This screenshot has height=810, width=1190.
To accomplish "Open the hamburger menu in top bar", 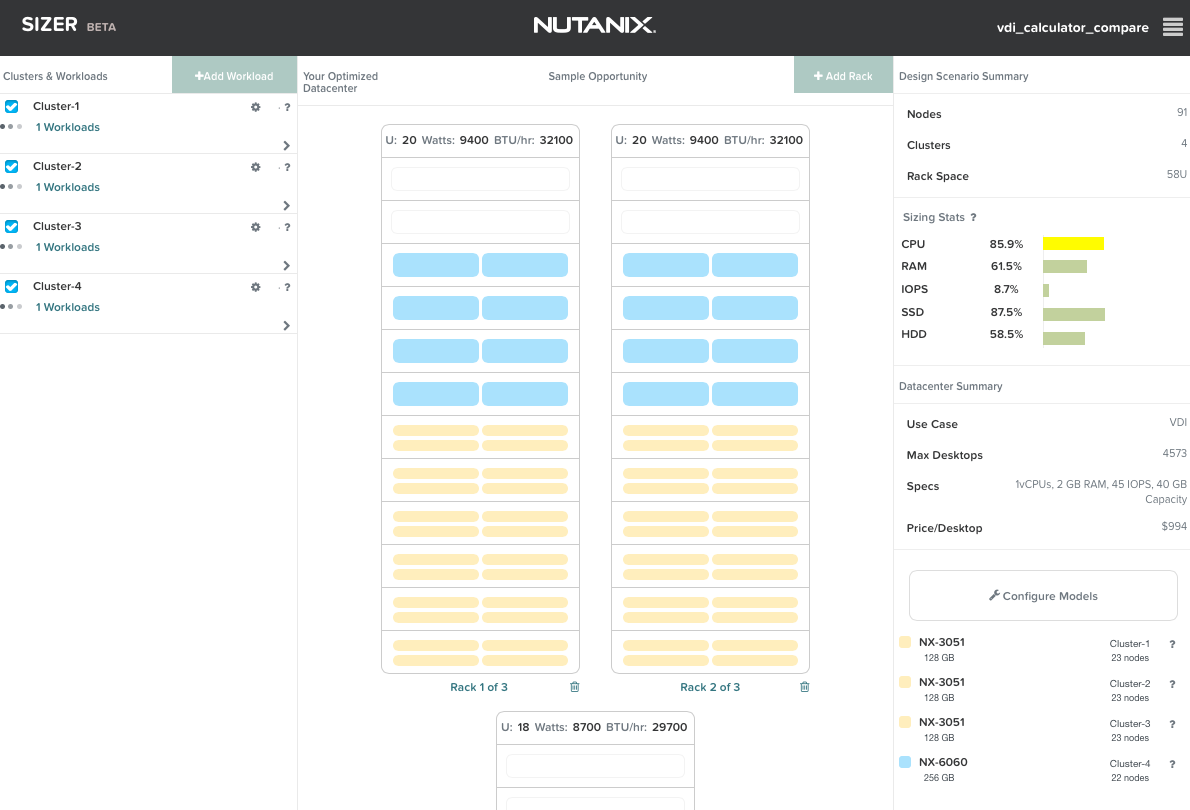I will coord(1173,27).
